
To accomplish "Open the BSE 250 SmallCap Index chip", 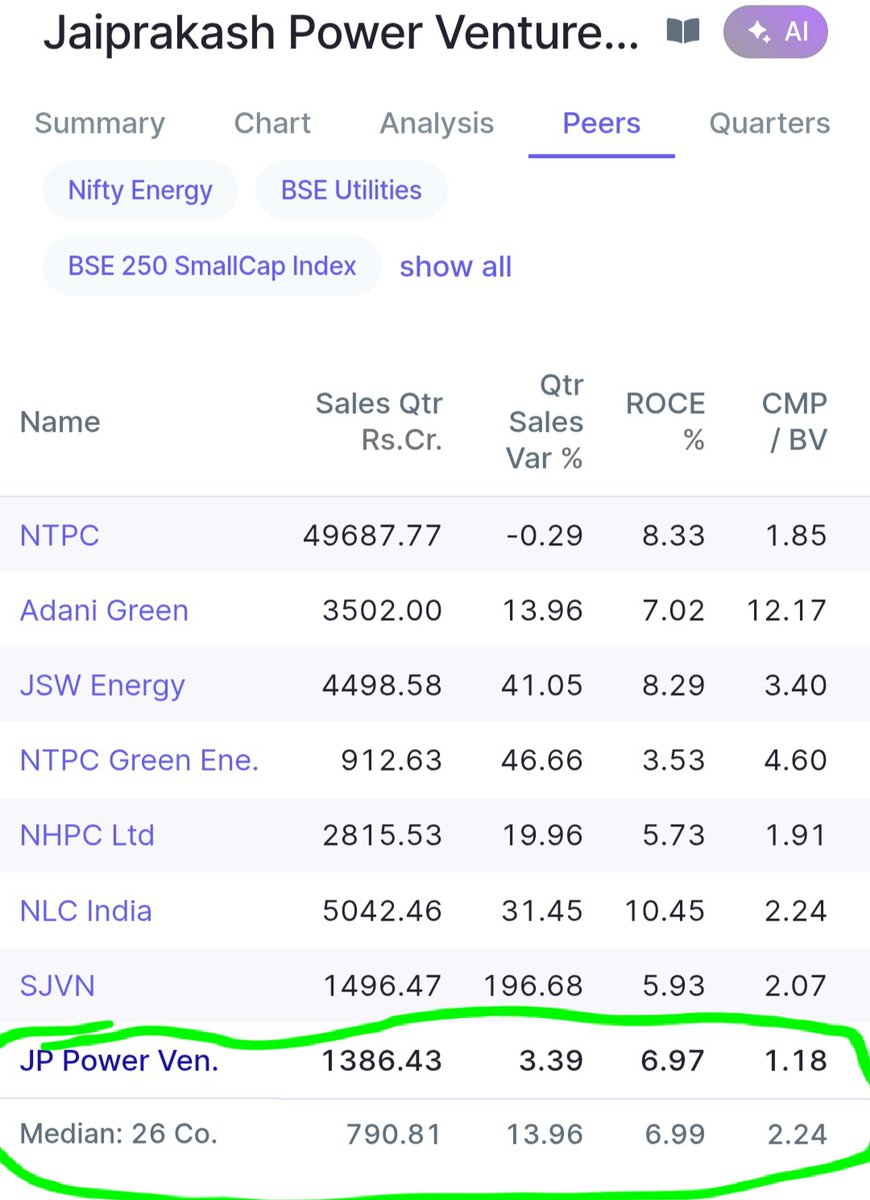I will tap(212, 266).
